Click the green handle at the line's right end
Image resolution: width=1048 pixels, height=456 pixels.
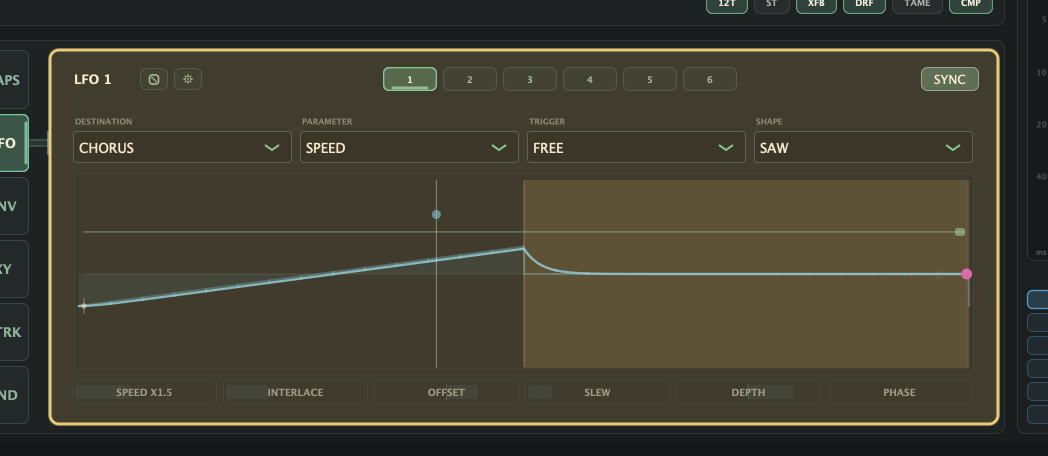coord(960,232)
